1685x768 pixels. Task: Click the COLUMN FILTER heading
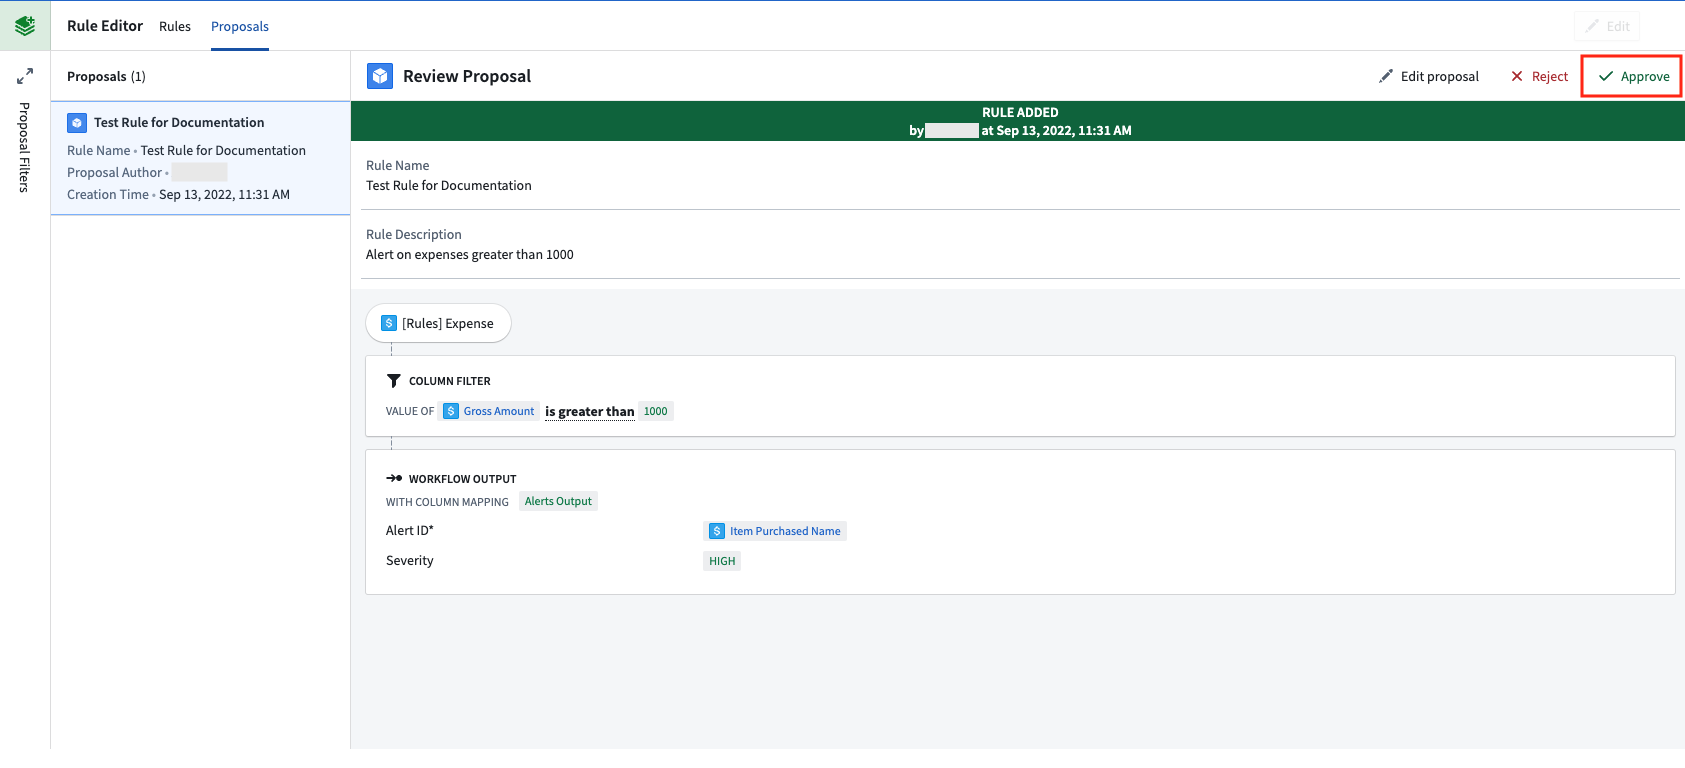point(450,381)
